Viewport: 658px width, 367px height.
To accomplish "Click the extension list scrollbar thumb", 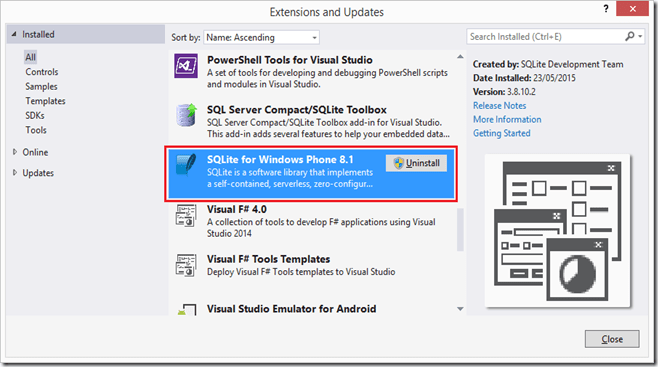I will point(460,229).
